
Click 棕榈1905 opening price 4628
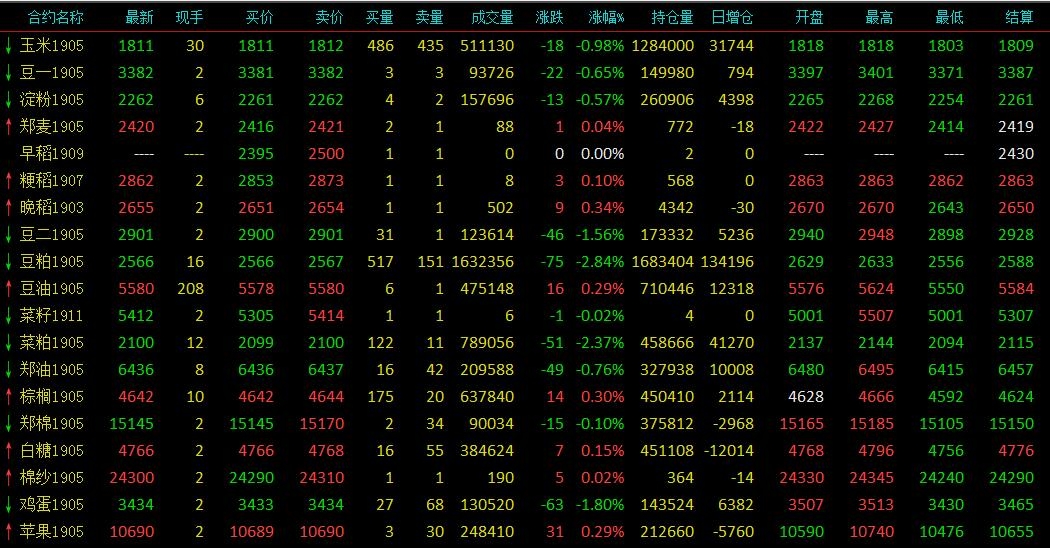click(806, 397)
